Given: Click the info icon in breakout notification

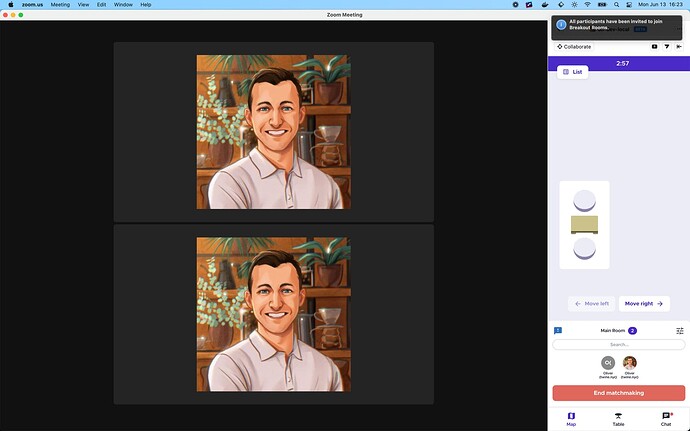Looking at the screenshot, I should pos(561,25).
